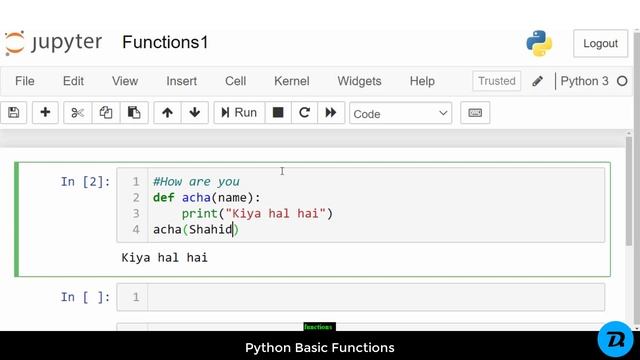The height and width of the screenshot is (360, 640).
Task: Click the def acha(name): code line
Action: [207, 198]
